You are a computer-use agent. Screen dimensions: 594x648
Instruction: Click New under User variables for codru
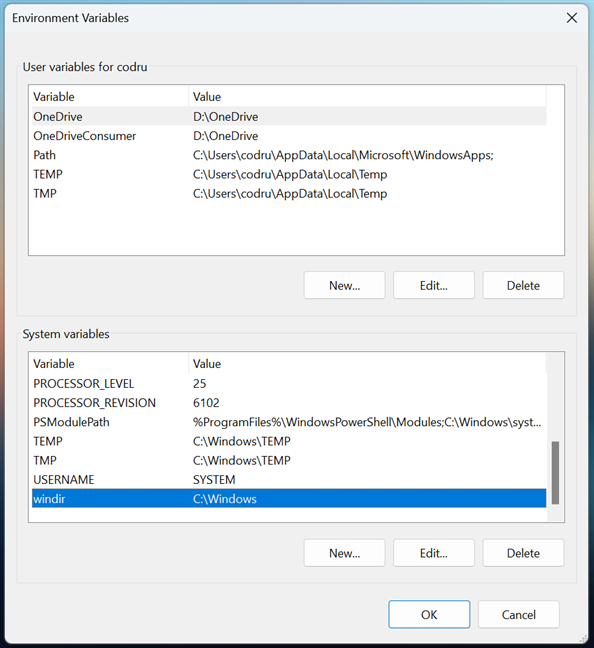344,285
